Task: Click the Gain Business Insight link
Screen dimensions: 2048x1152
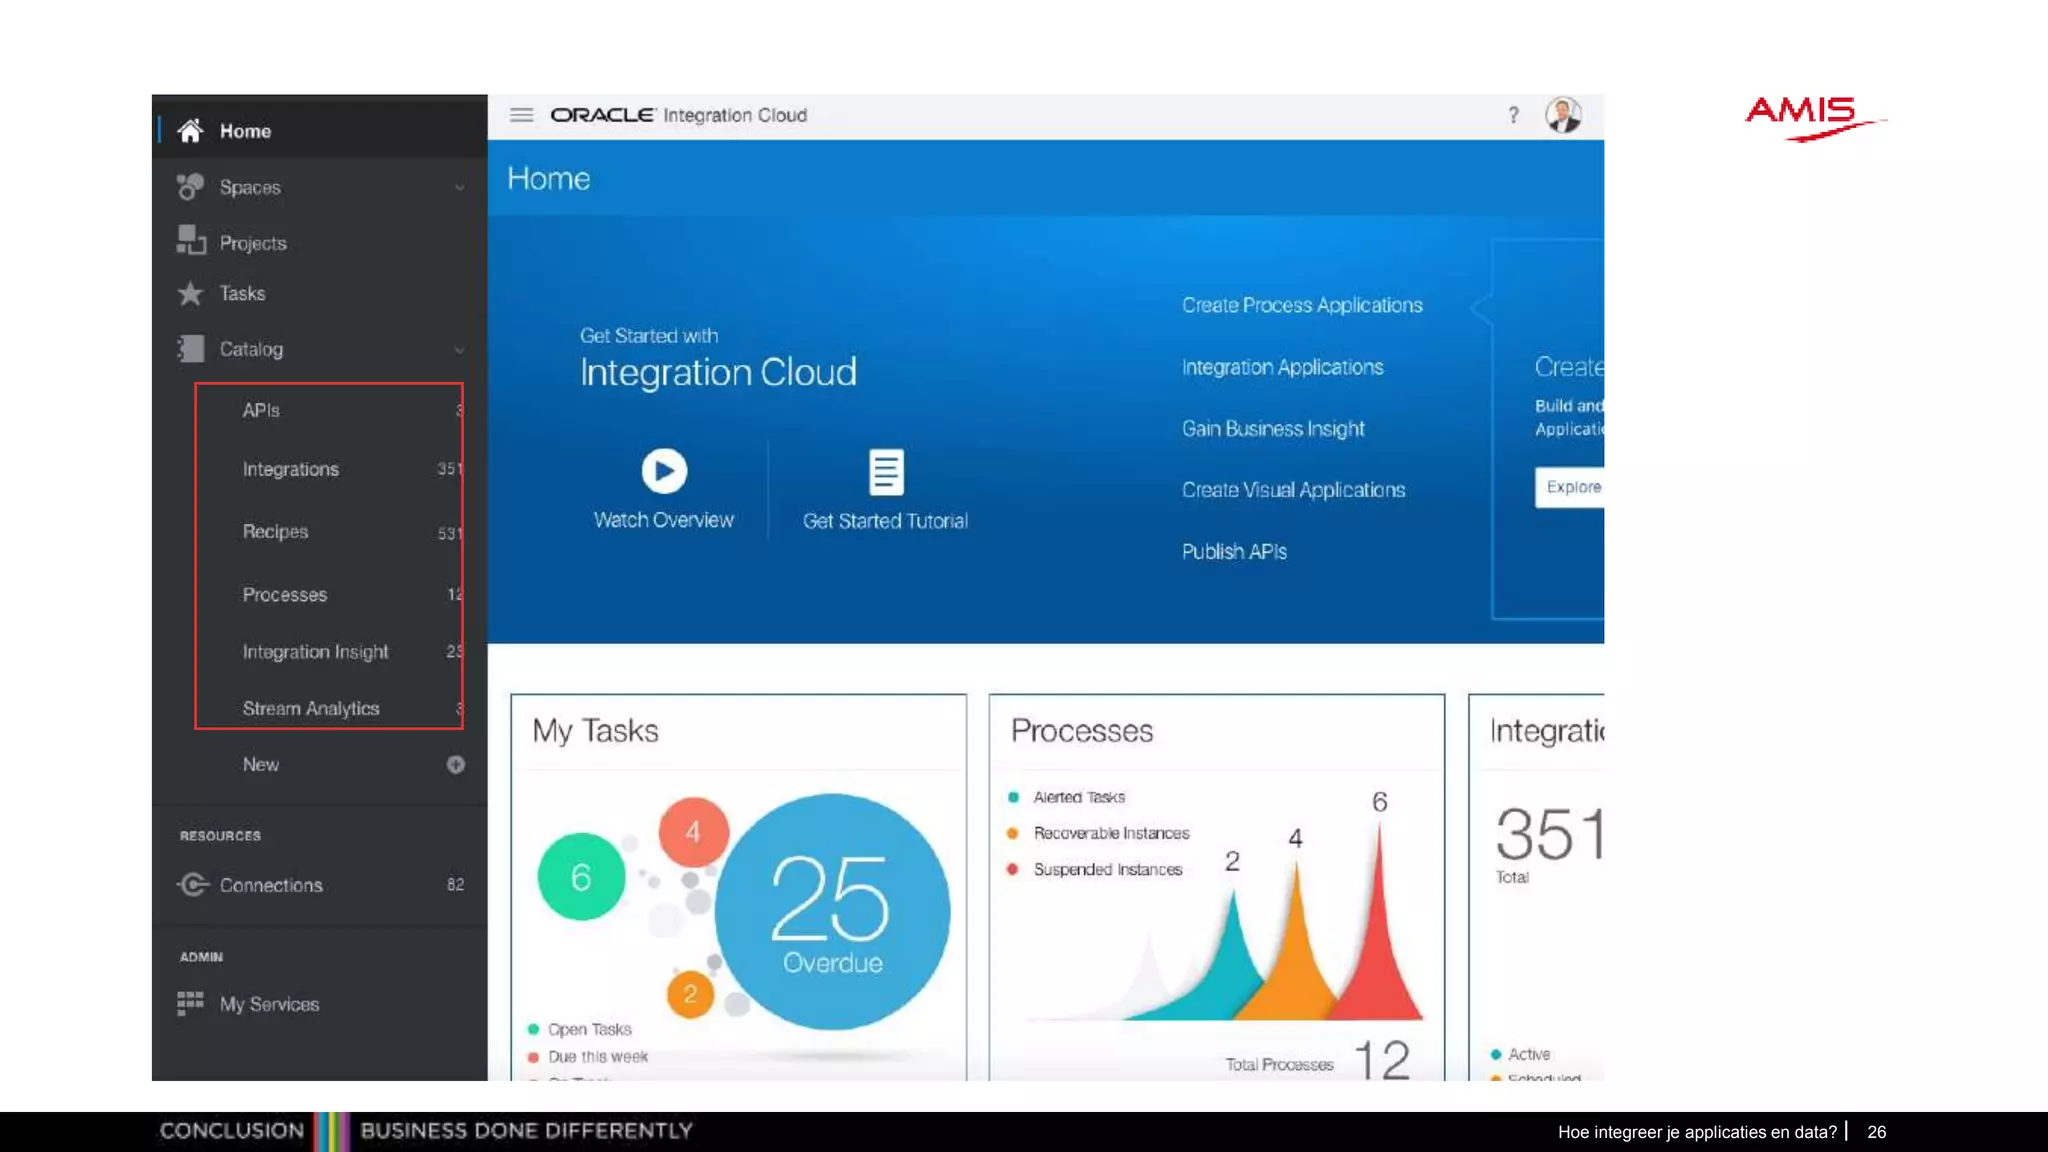Action: [1273, 429]
